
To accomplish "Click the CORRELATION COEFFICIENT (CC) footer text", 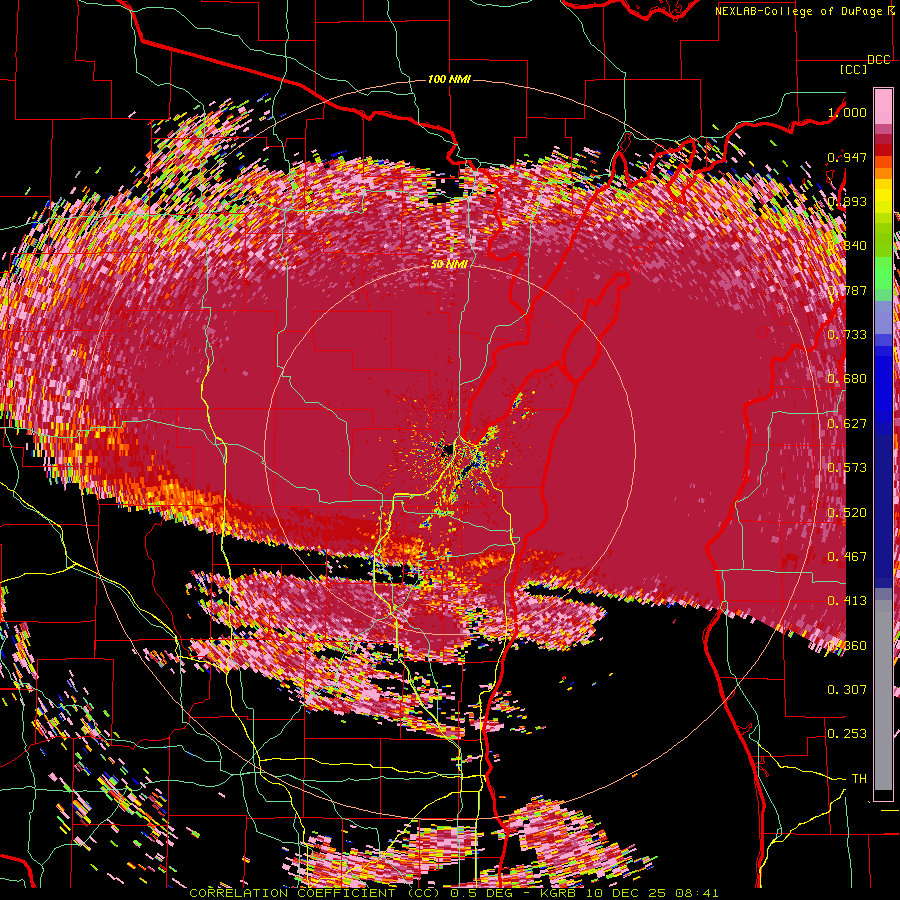I will [x=314, y=893].
